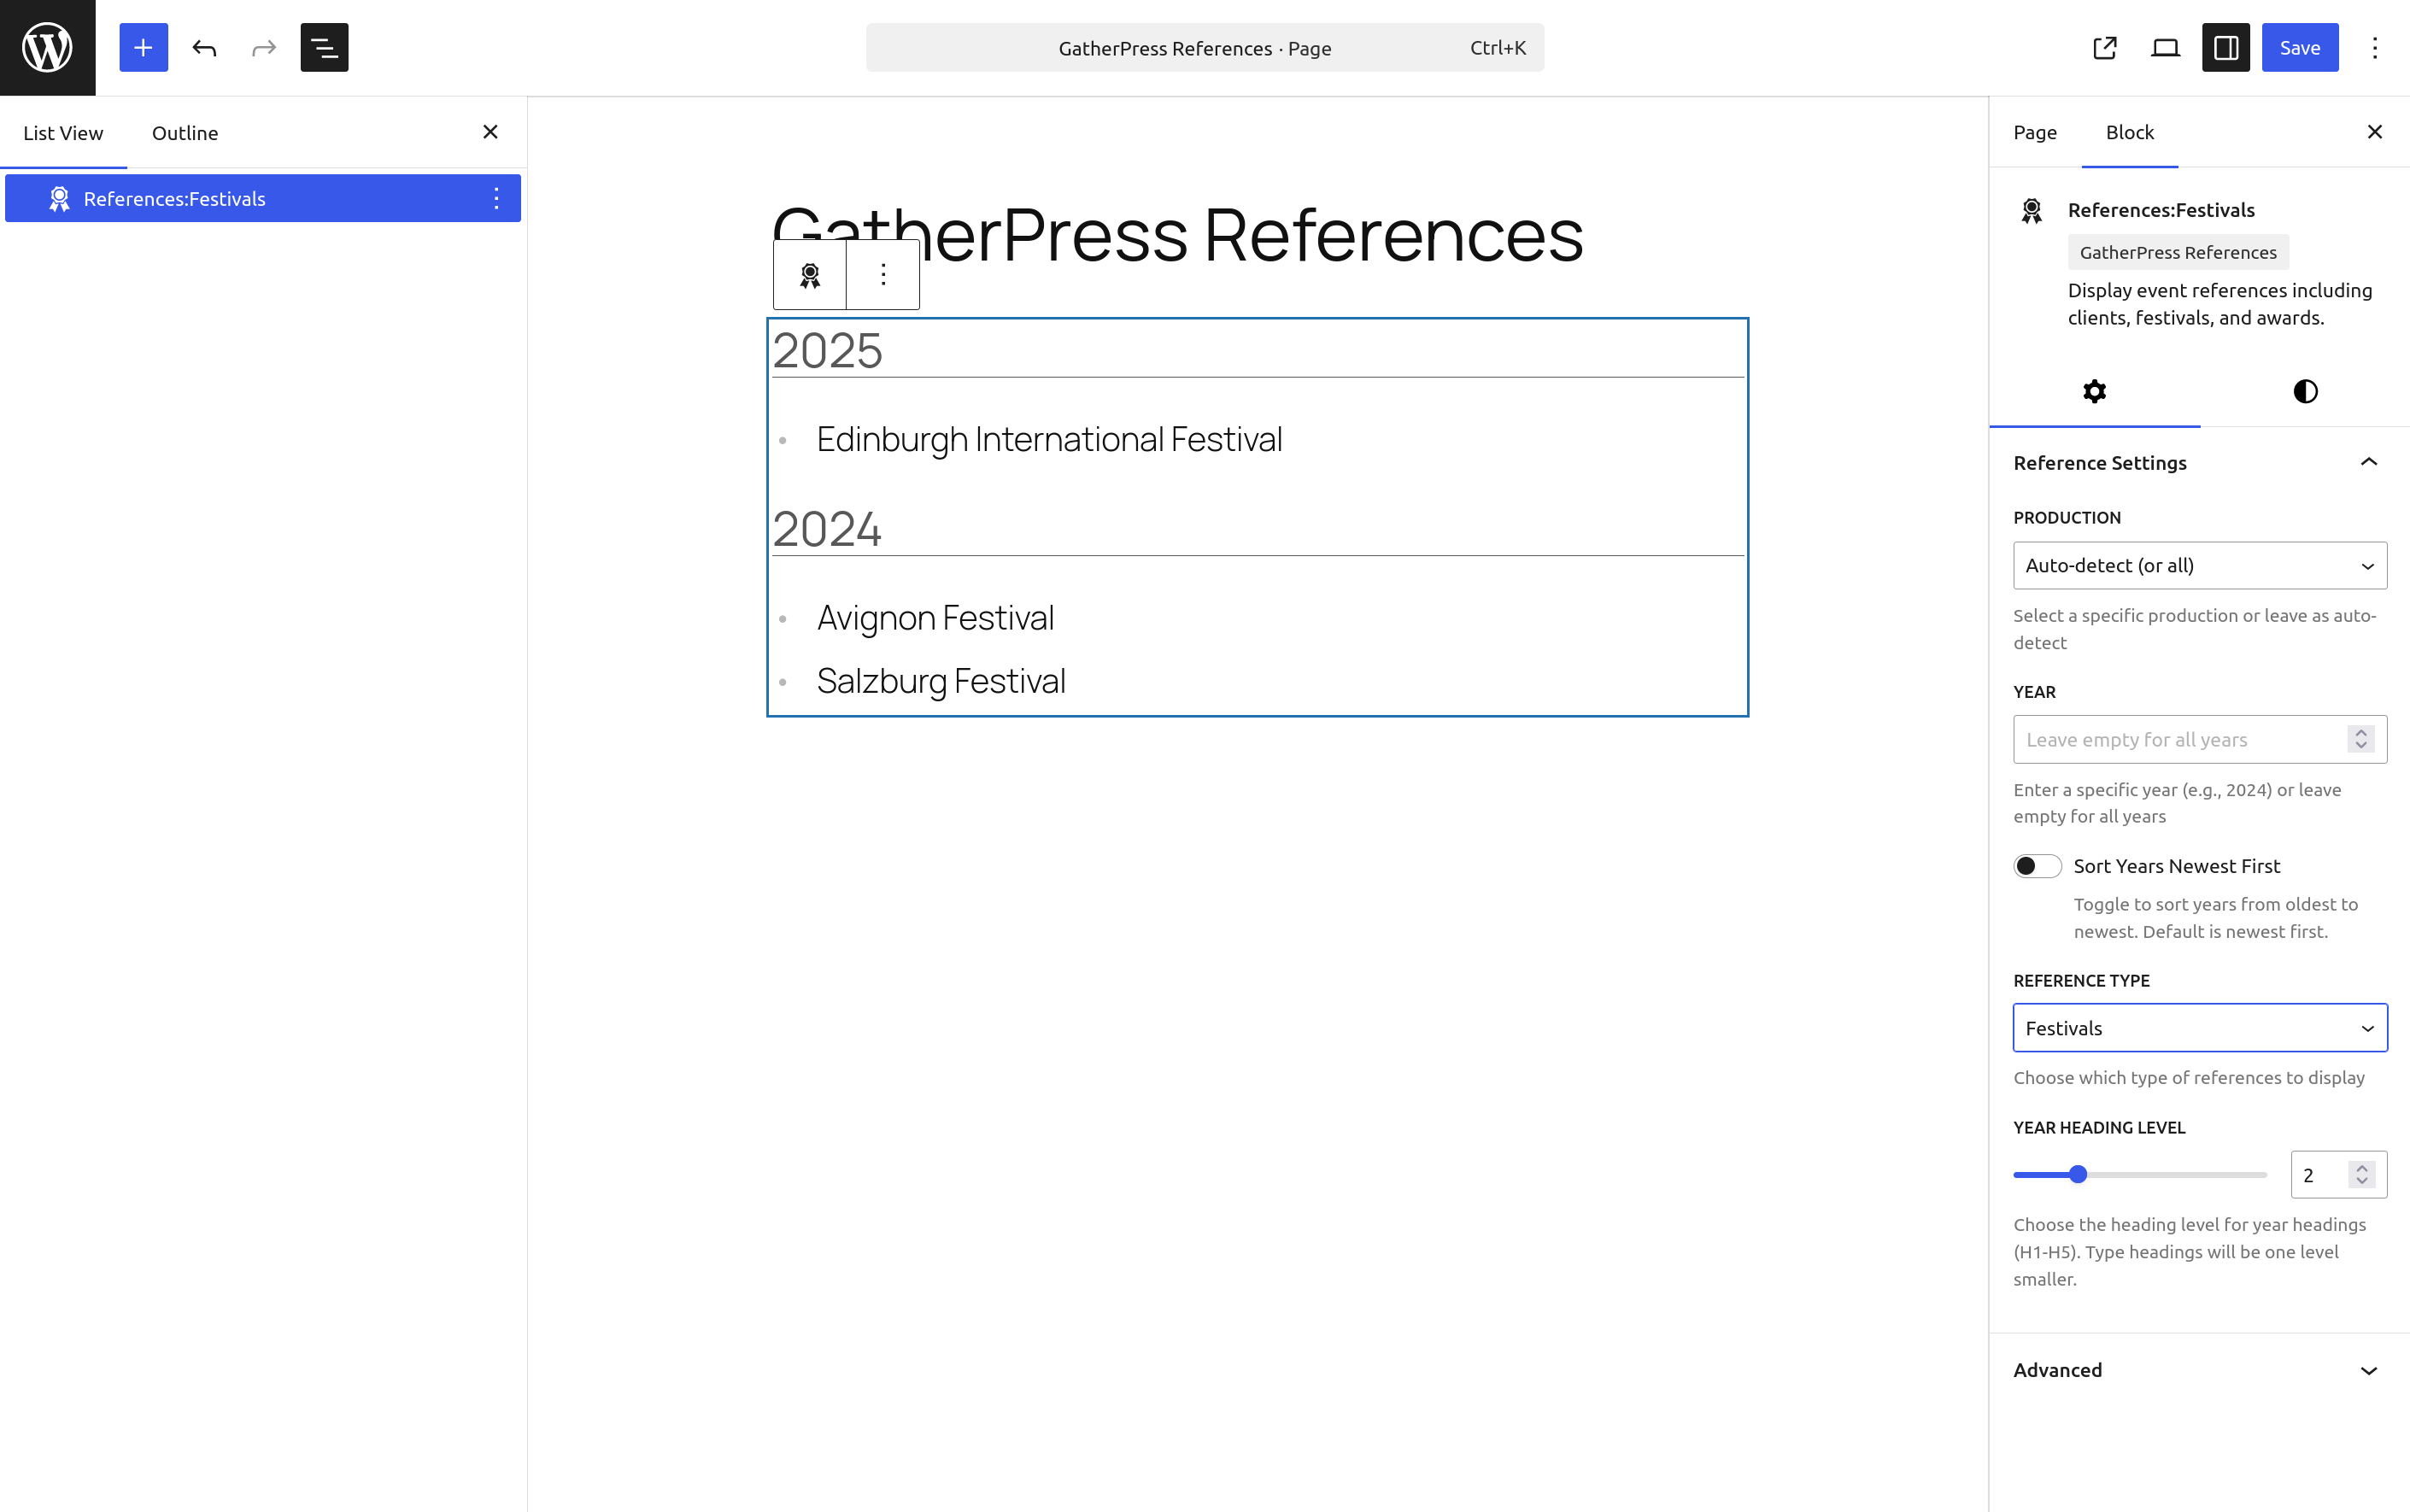Adjust the Year Heading Level slider
Image resolution: width=2410 pixels, height=1512 pixels.
tap(2139, 1174)
